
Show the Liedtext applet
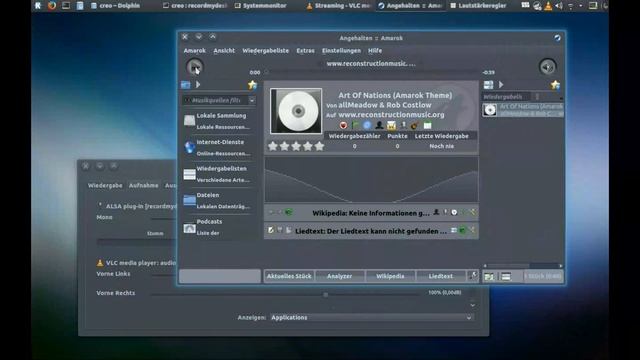click(441, 276)
